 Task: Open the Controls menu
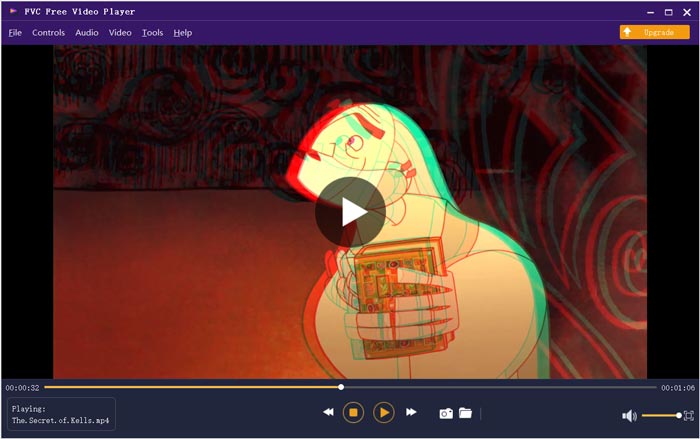point(48,33)
